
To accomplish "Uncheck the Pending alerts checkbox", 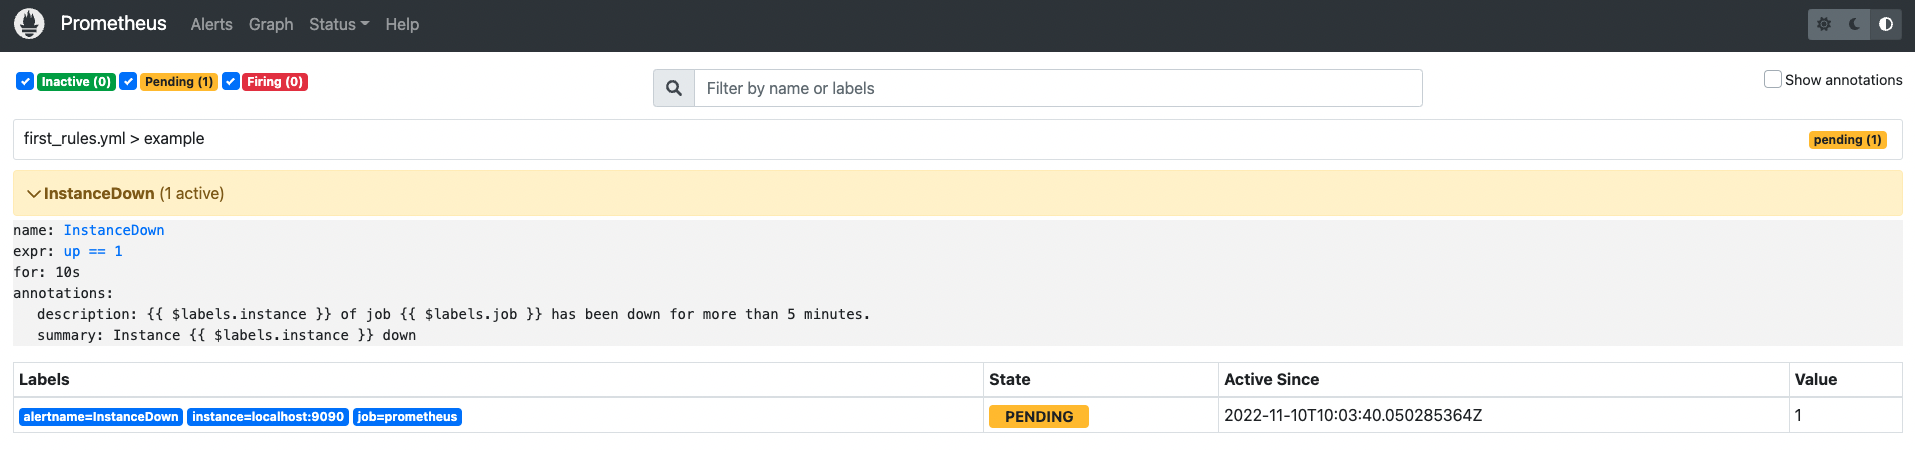I will click(x=128, y=81).
